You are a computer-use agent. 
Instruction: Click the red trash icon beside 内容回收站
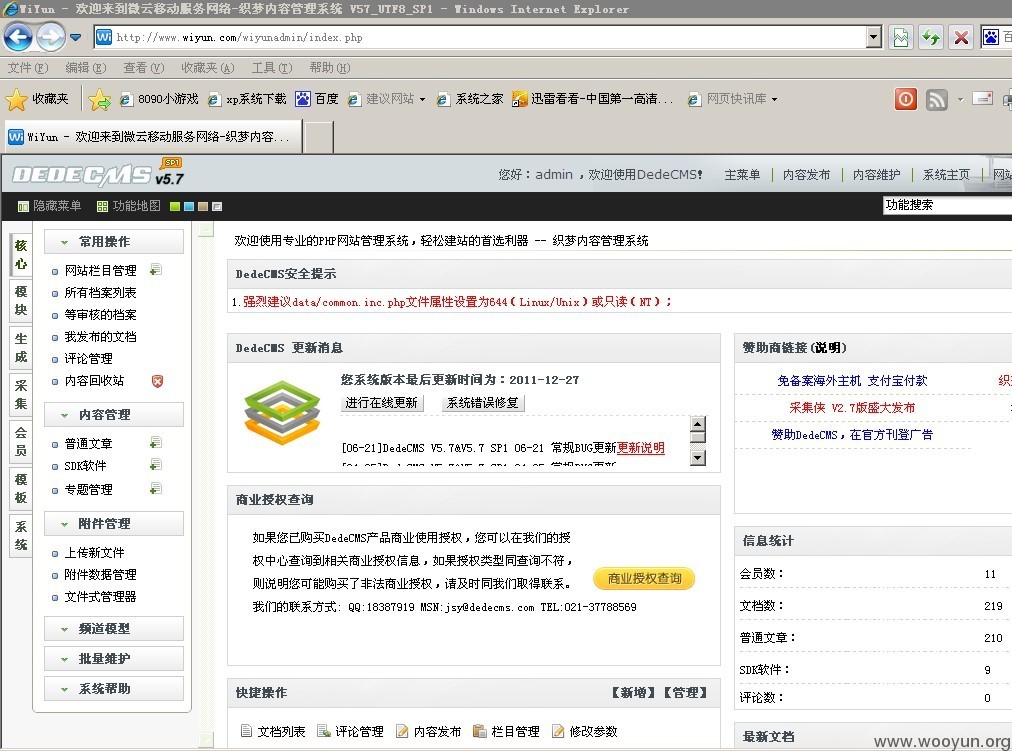coord(157,381)
